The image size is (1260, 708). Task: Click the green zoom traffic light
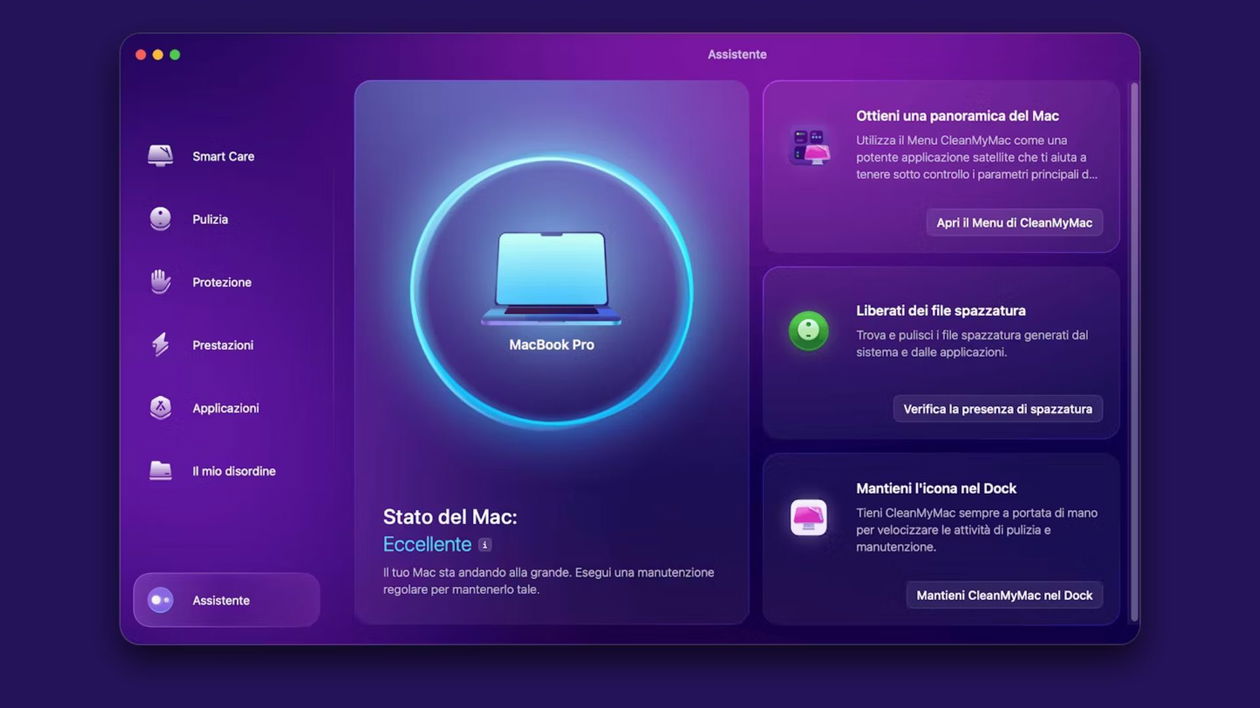(175, 55)
